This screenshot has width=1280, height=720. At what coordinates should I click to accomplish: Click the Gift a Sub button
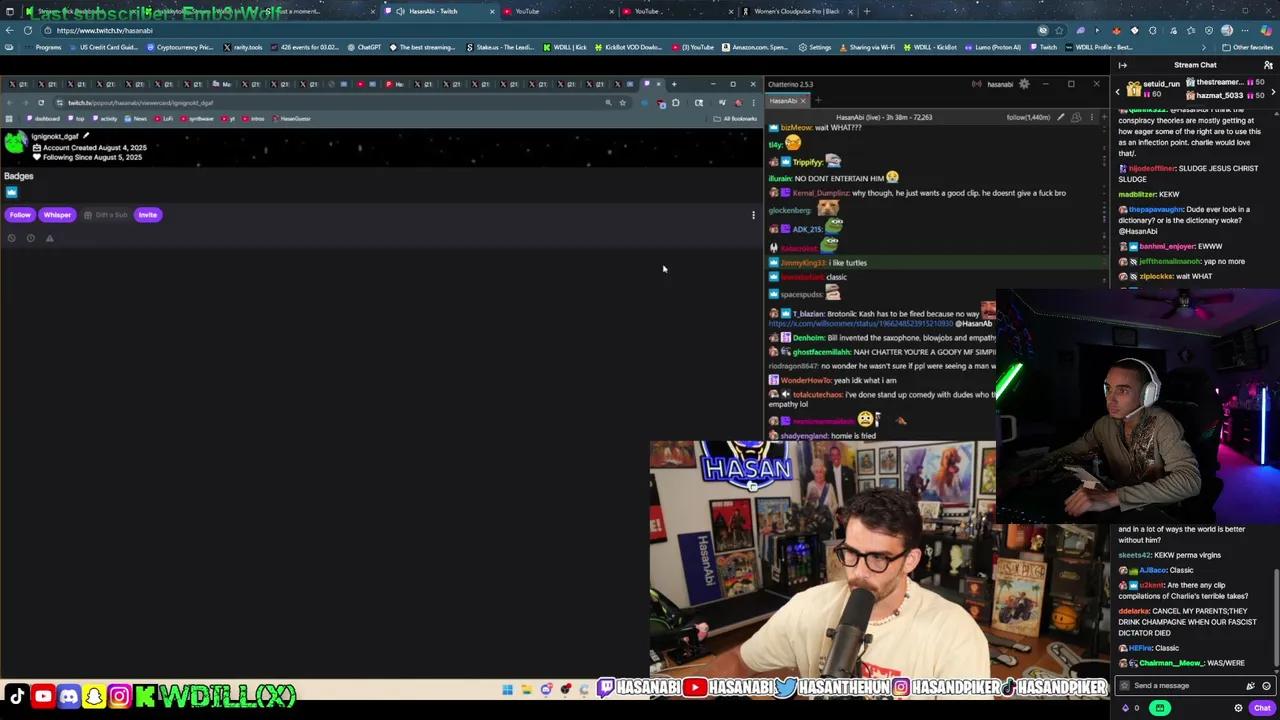click(106, 215)
